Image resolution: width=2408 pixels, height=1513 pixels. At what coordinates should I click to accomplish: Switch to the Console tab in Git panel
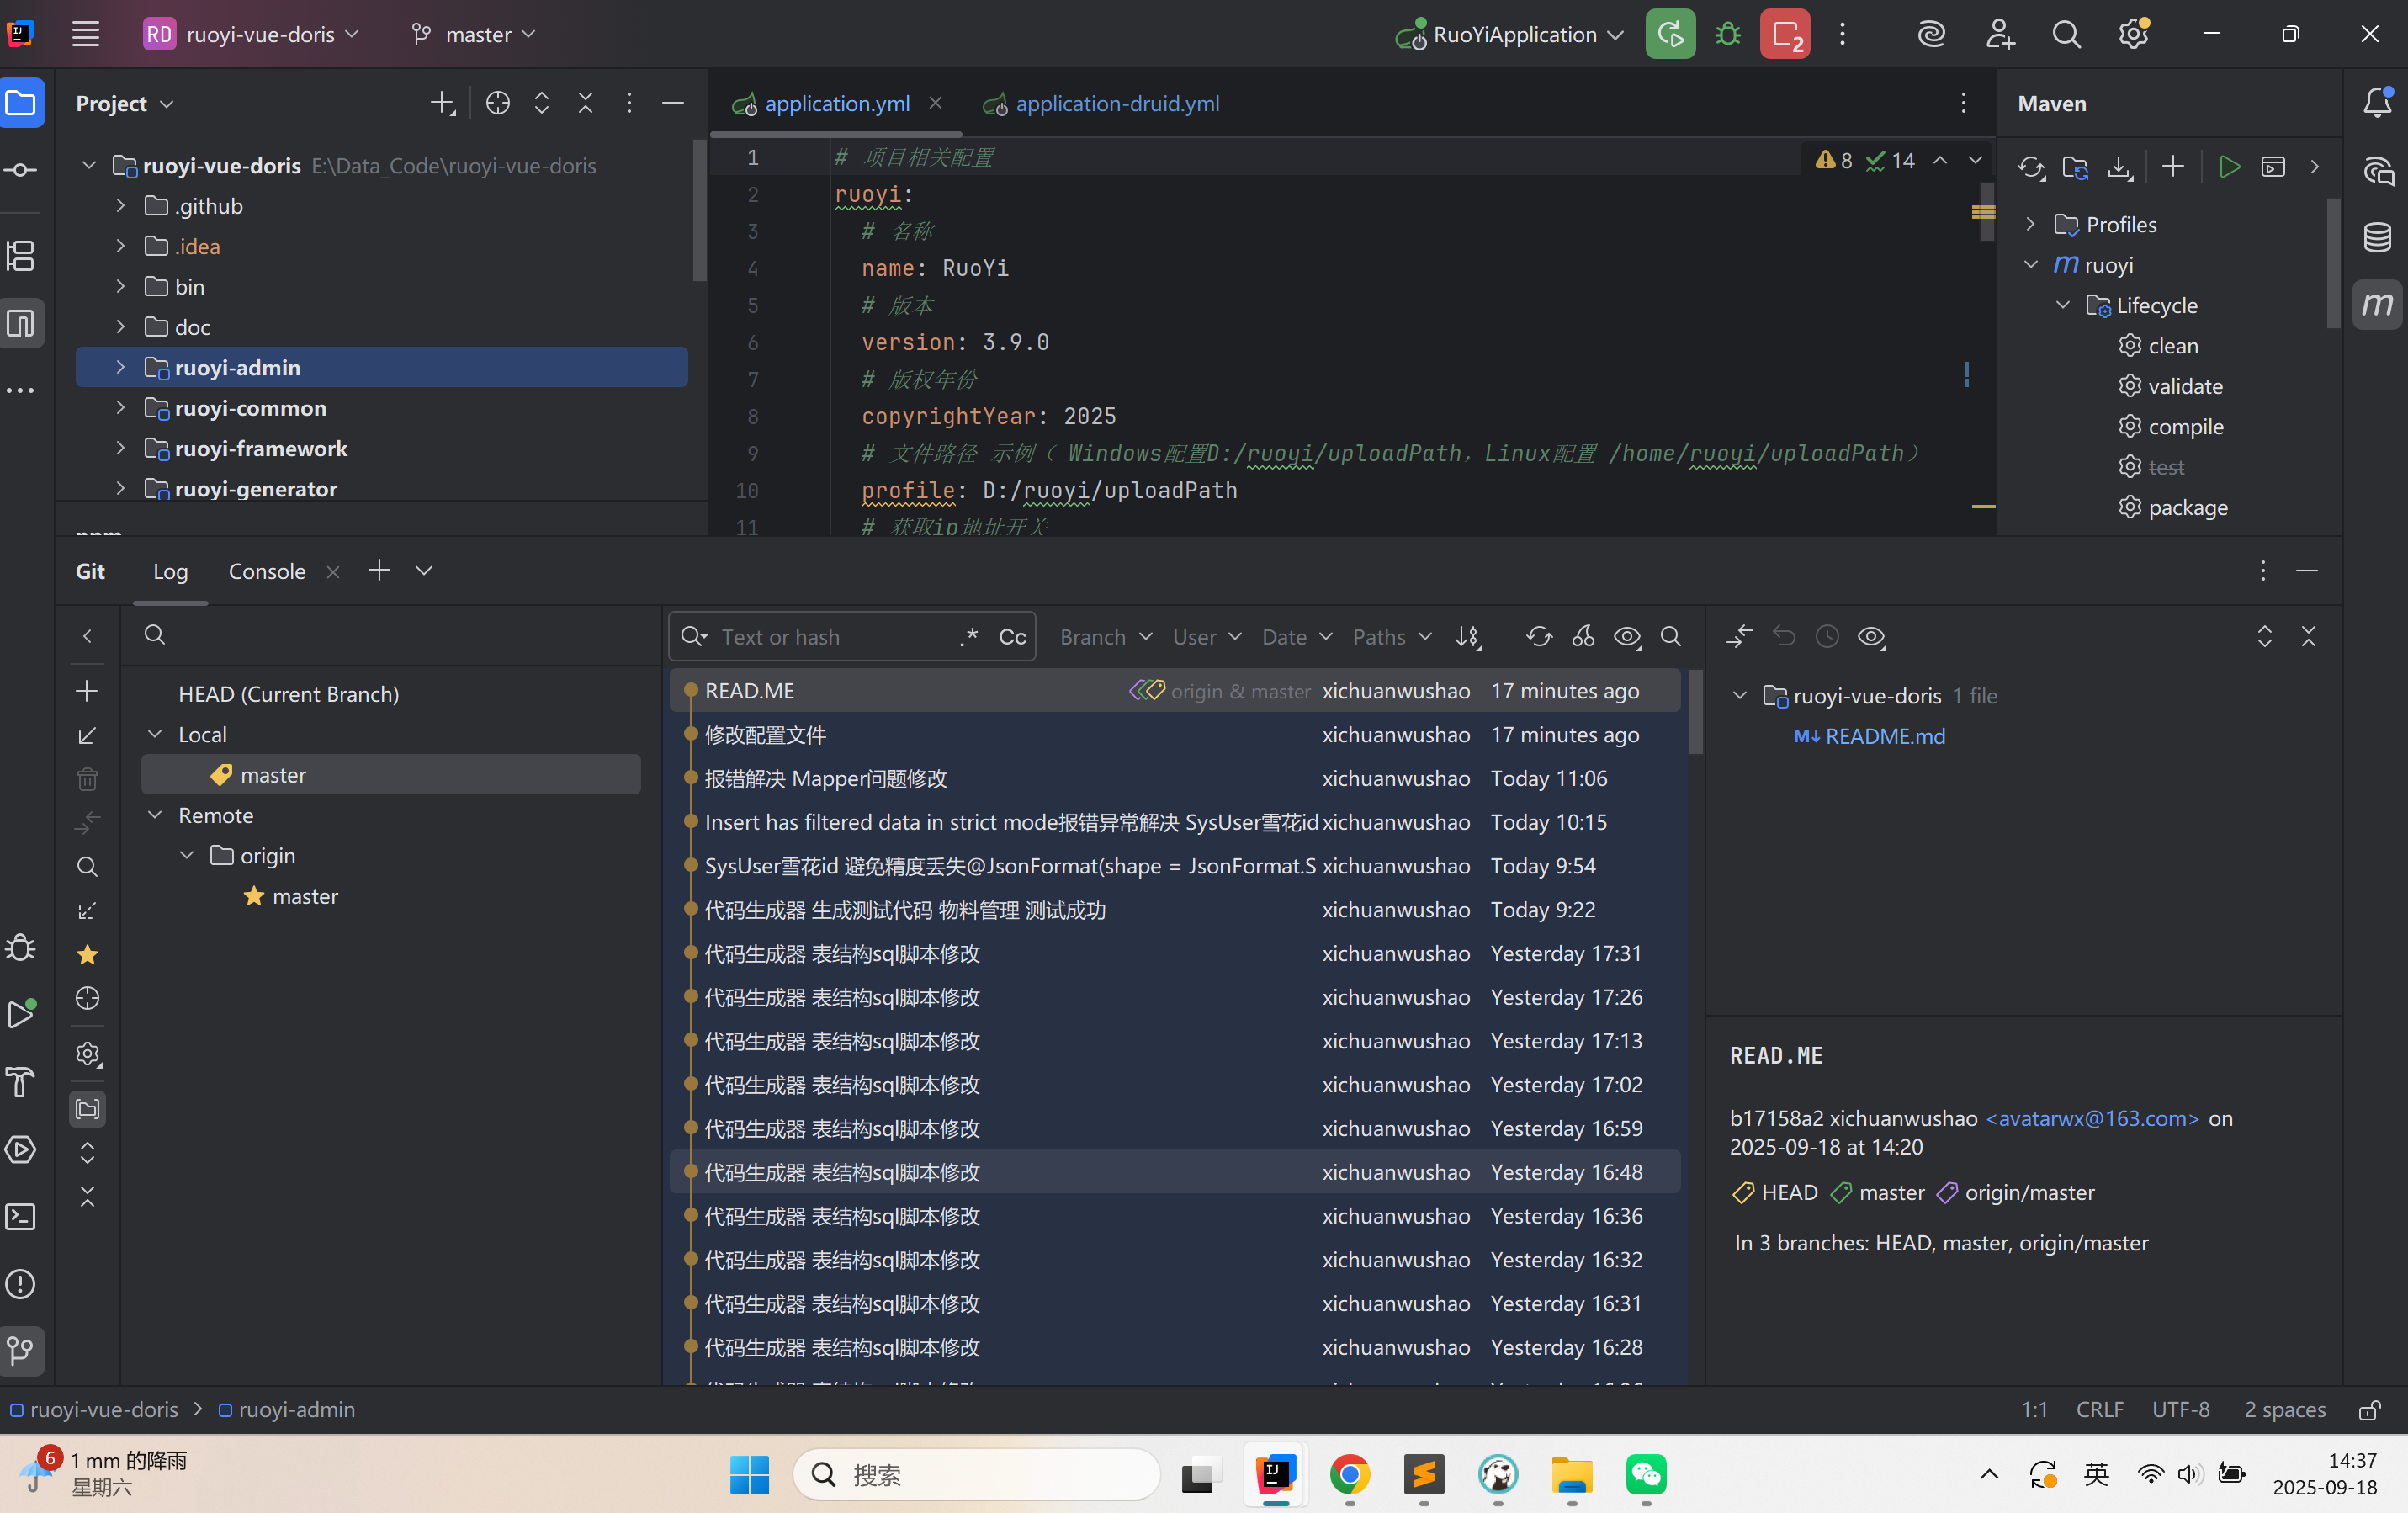[266, 571]
